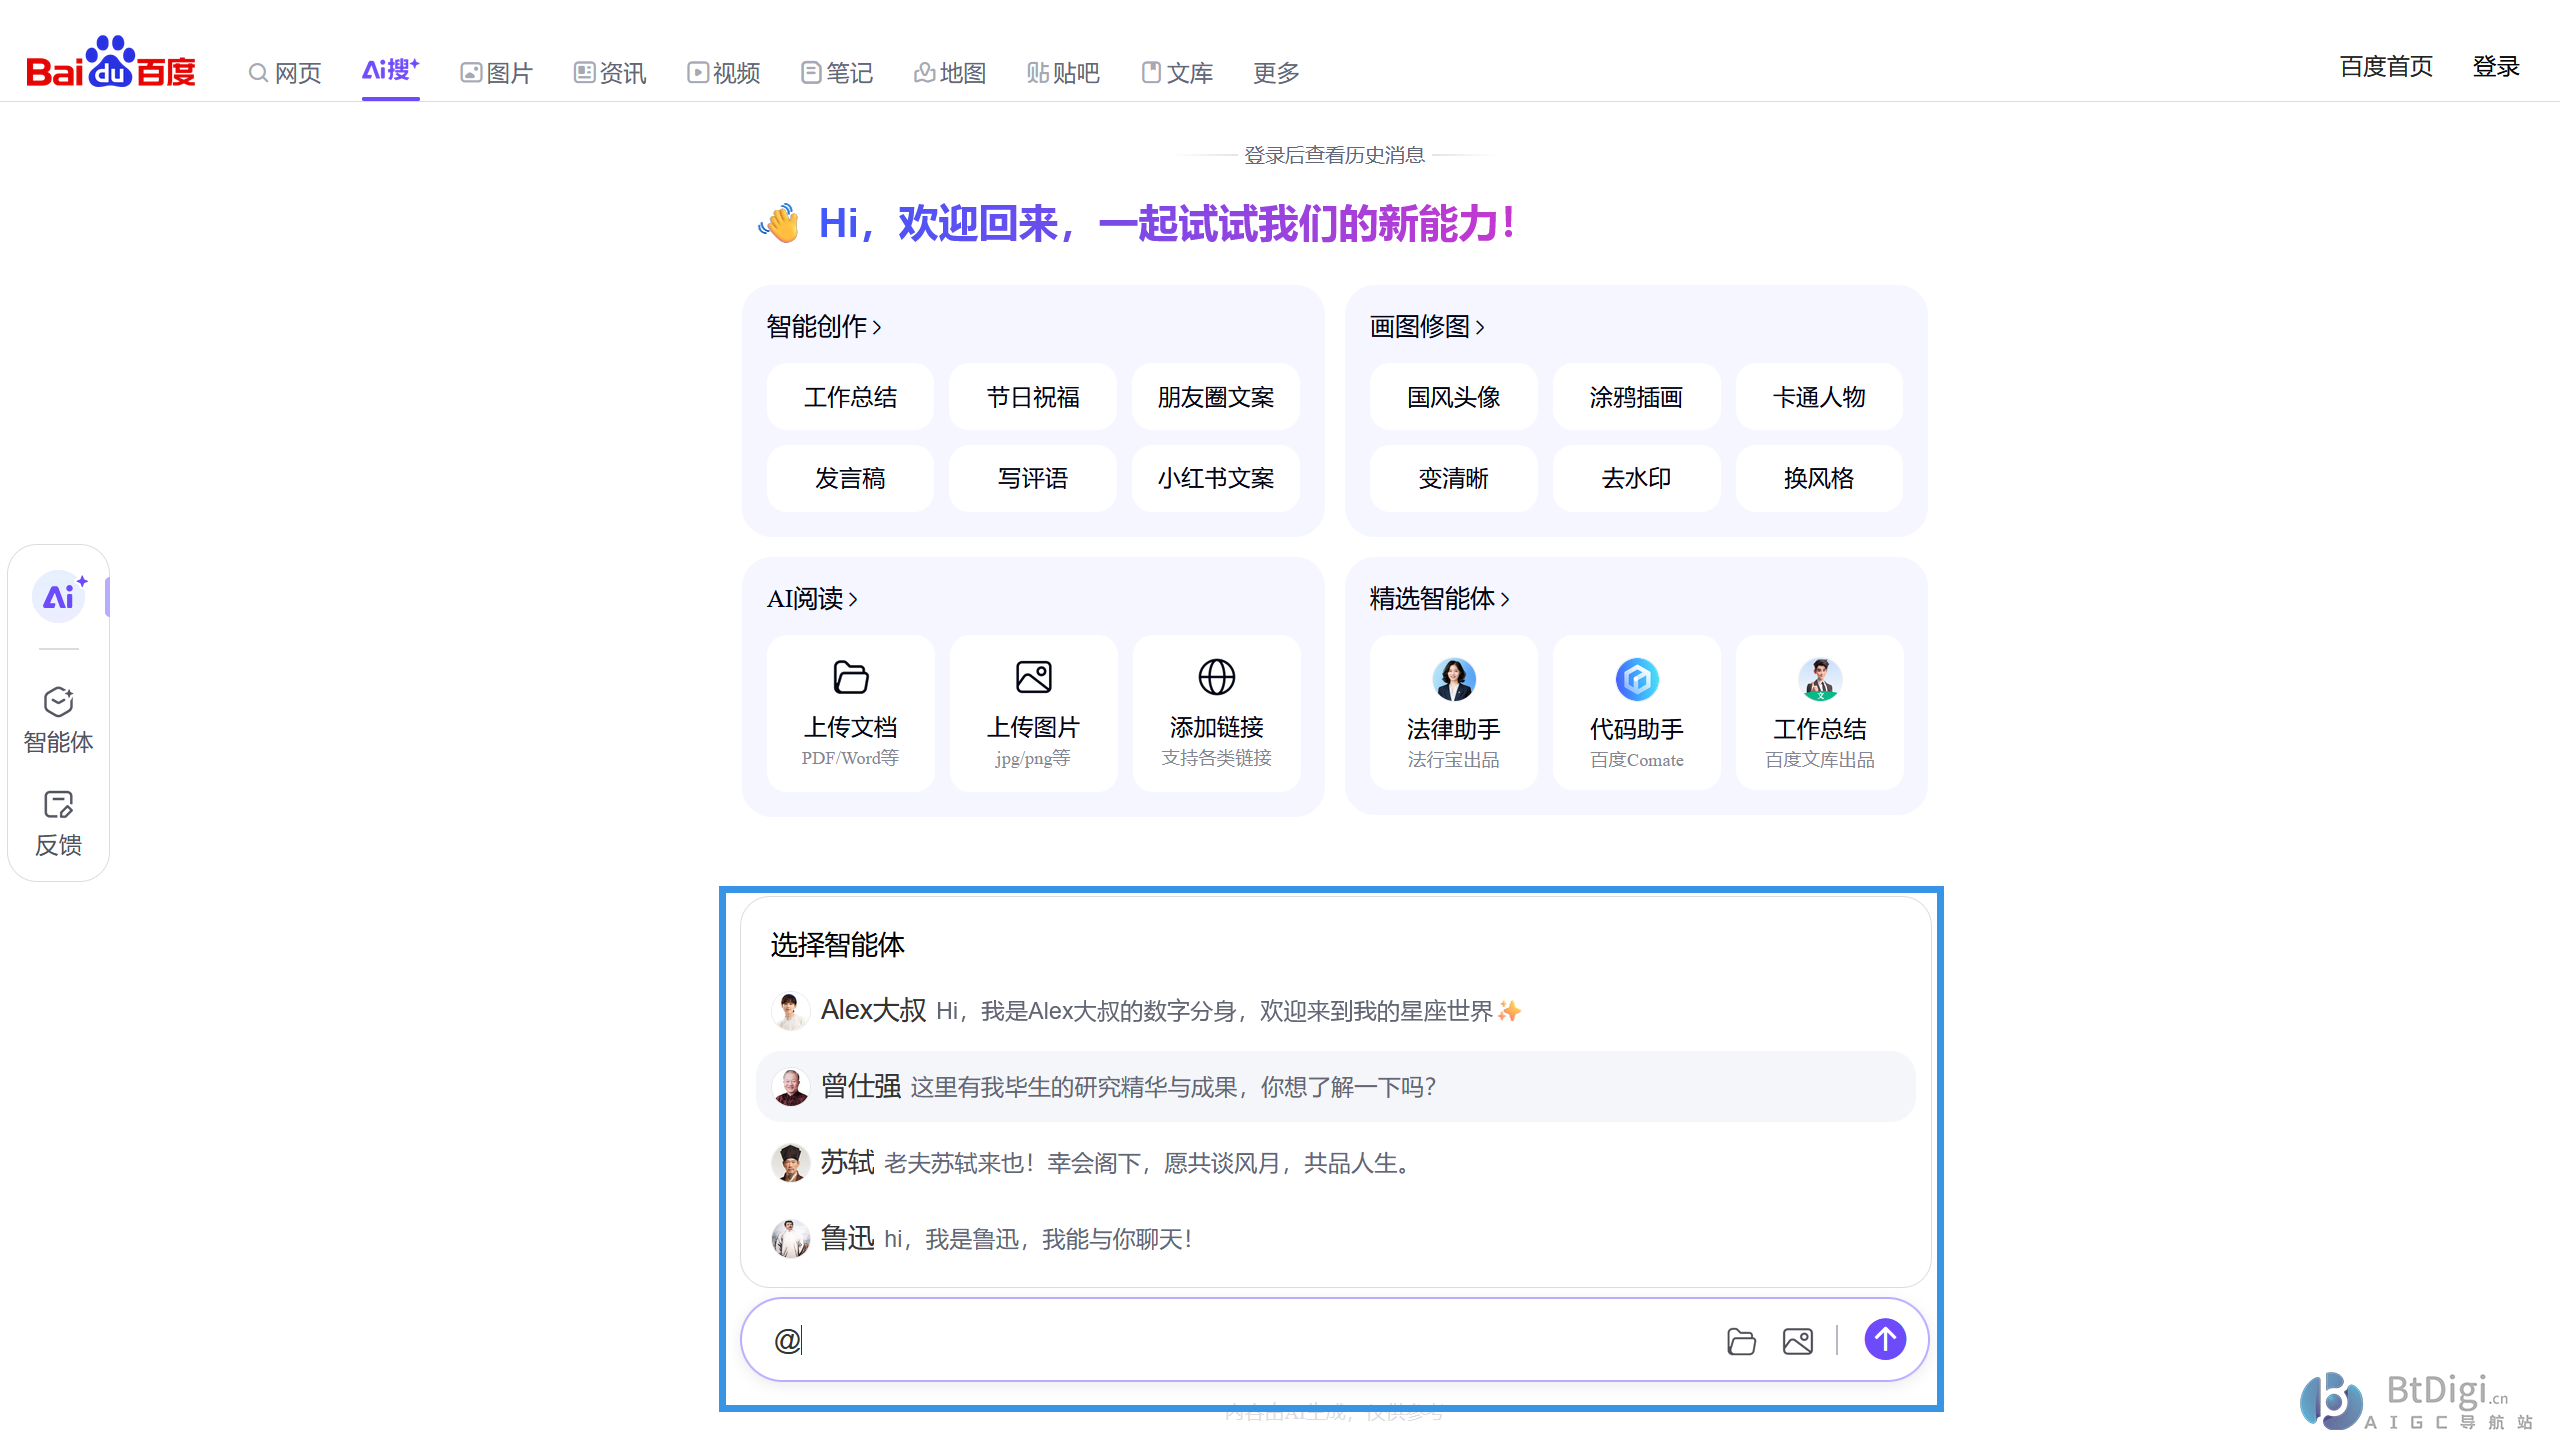Click the 上传图片 picture icon
Image resolution: width=2560 pixels, height=1440 pixels.
point(1033,677)
